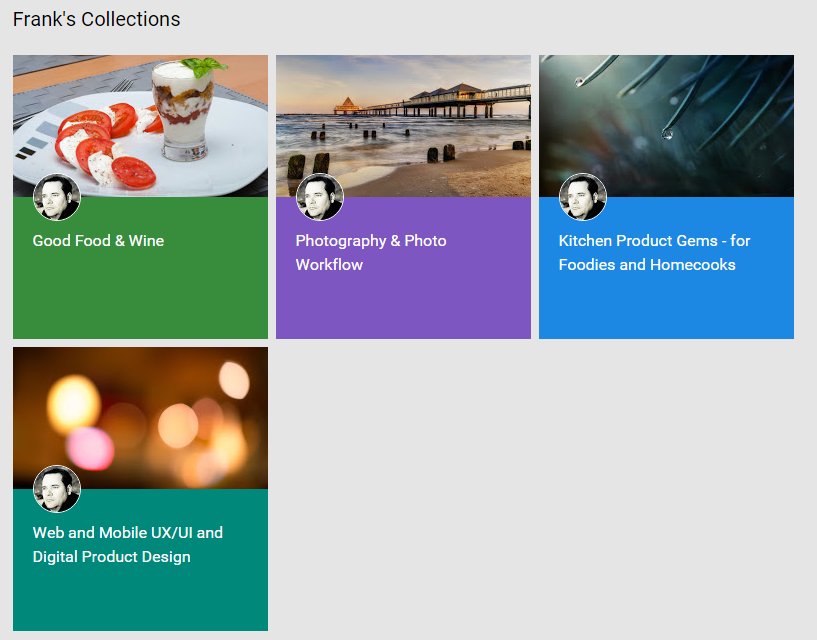Open Web and Mobile UX/UI collection title

coord(128,545)
